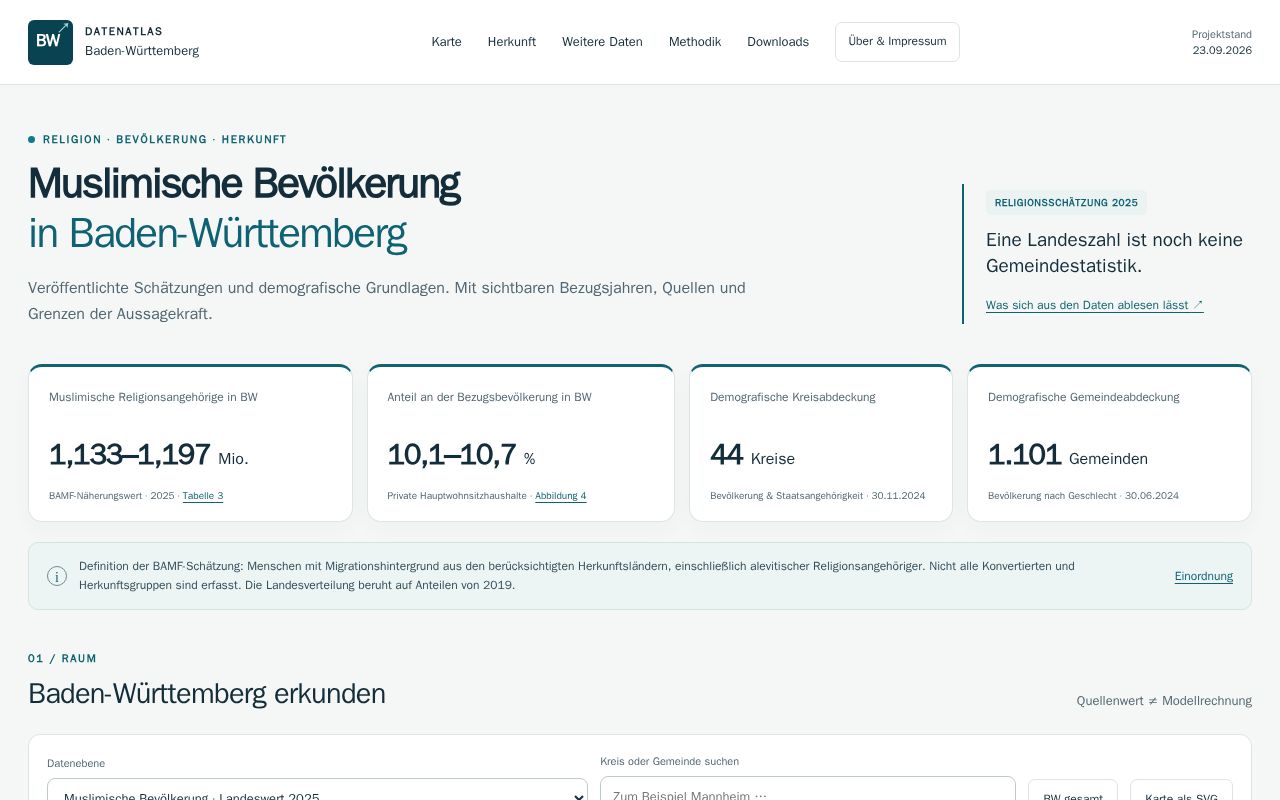Viewport: 1280px width, 800px height.
Task: Click the quote Eine Landeszahl ist noch keine Gemeindestatistik
Action: [x=1114, y=253]
